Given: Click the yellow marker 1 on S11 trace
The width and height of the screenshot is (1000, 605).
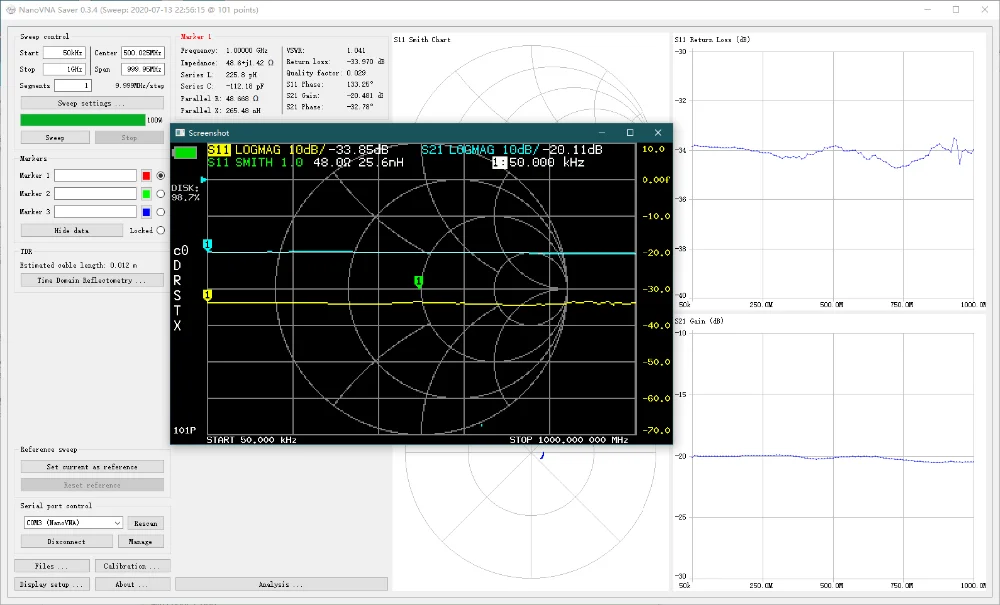Looking at the screenshot, I should pyautogui.click(x=208, y=295).
